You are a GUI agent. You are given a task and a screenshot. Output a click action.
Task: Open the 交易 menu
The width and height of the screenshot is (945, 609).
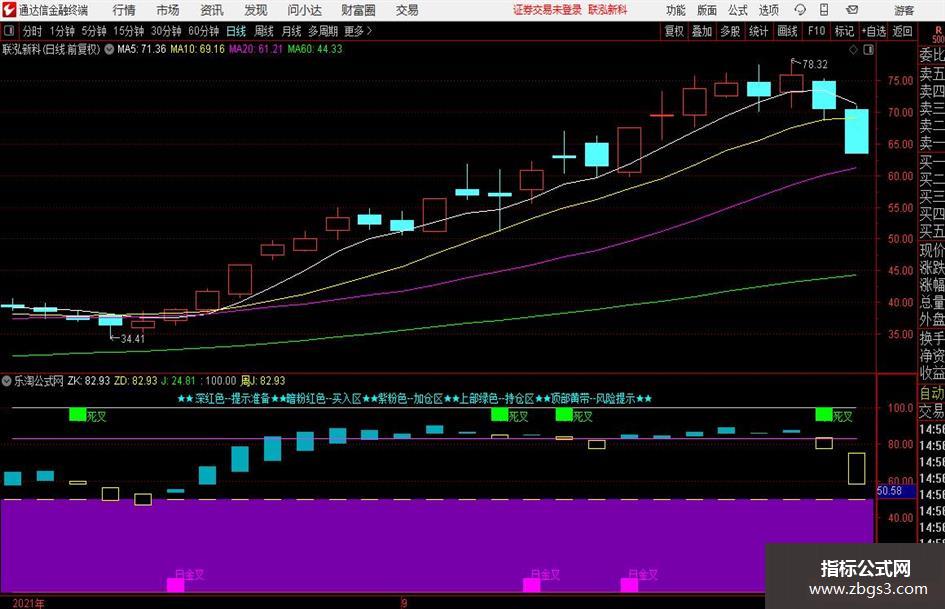[x=407, y=10]
